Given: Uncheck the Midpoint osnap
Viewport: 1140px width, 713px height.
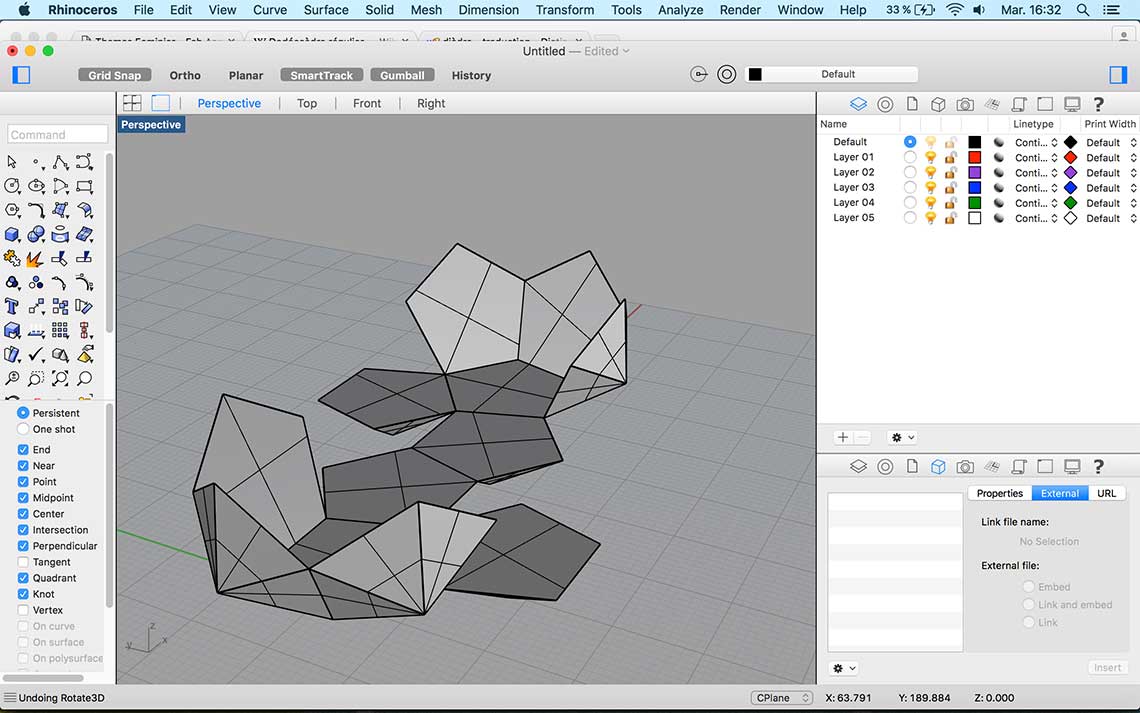Looking at the screenshot, I should (23, 498).
